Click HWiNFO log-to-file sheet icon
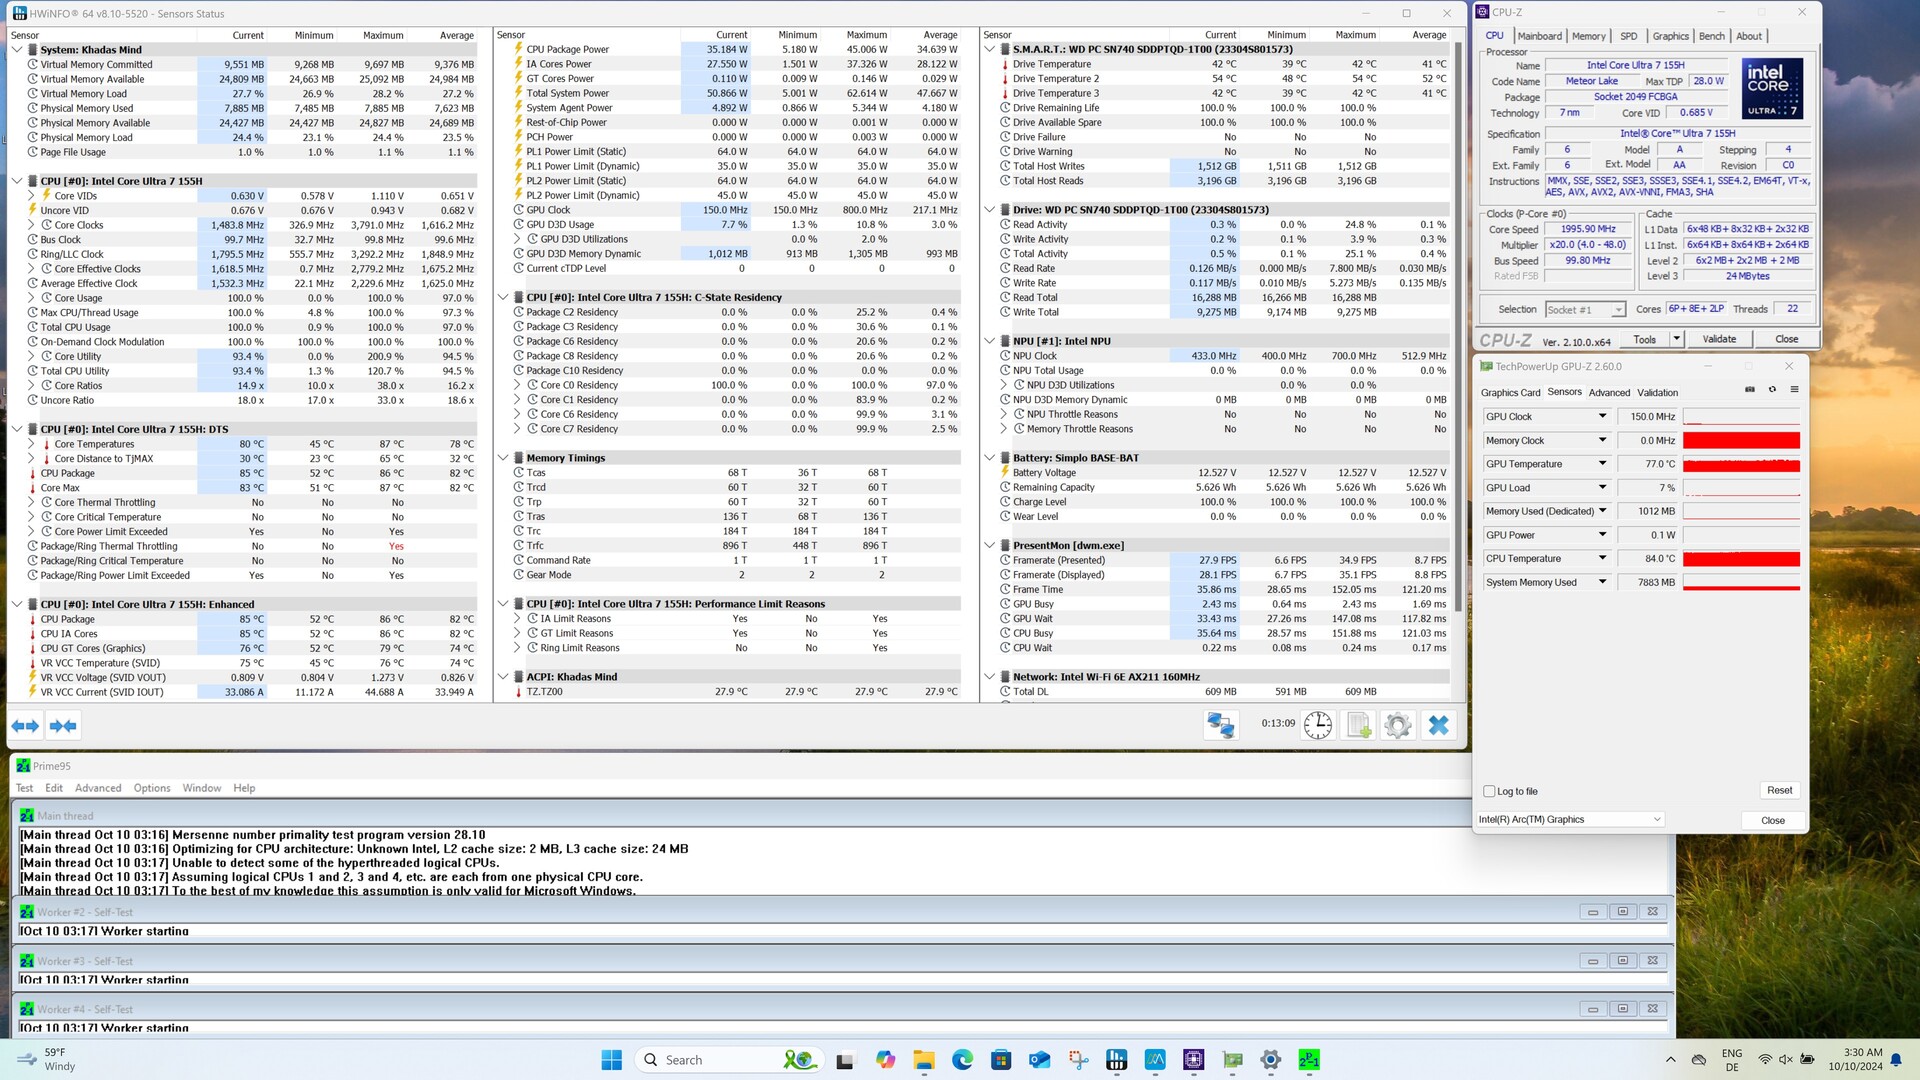 click(x=1359, y=726)
